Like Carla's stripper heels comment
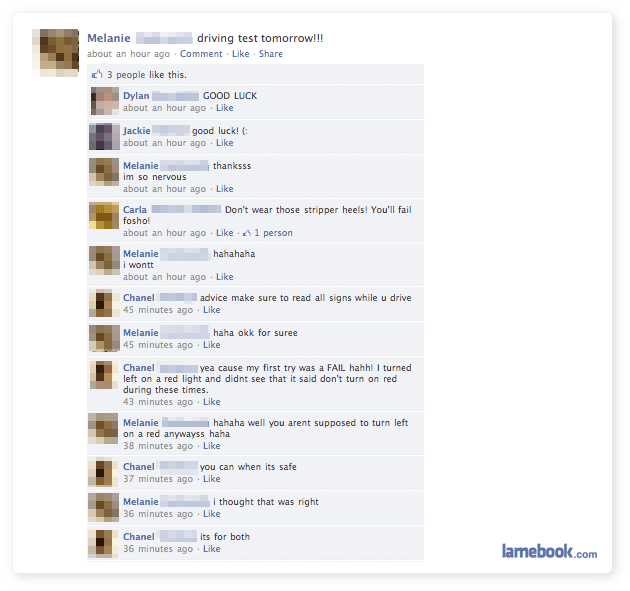Image resolution: width=630 pixels, height=591 pixels. pos(225,233)
